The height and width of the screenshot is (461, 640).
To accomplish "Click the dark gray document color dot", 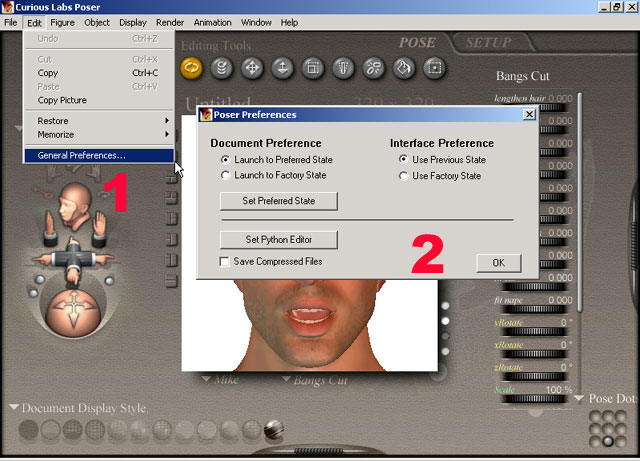I will coord(445,336).
